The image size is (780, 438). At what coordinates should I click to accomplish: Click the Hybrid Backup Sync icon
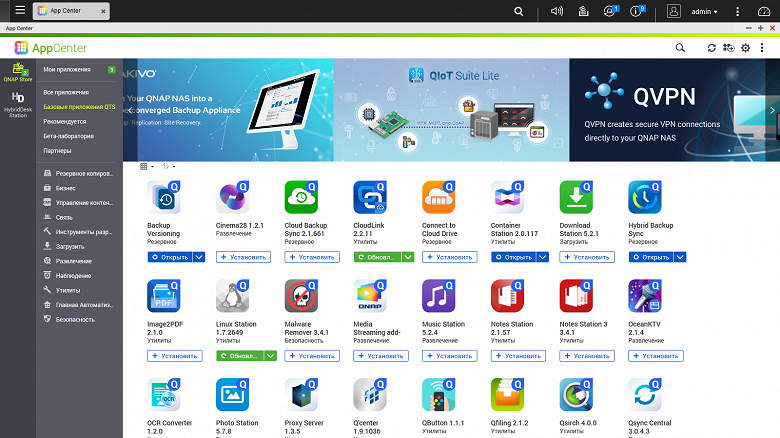pyautogui.click(x=645, y=197)
